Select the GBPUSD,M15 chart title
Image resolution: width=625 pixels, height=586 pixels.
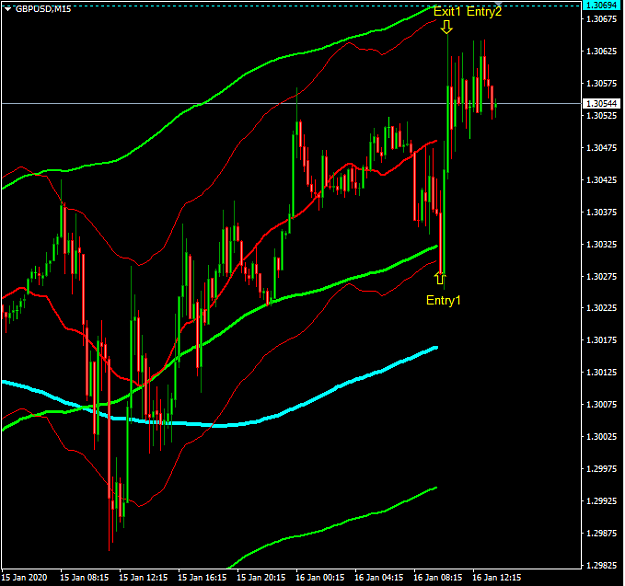pyautogui.click(x=43, y=9)
